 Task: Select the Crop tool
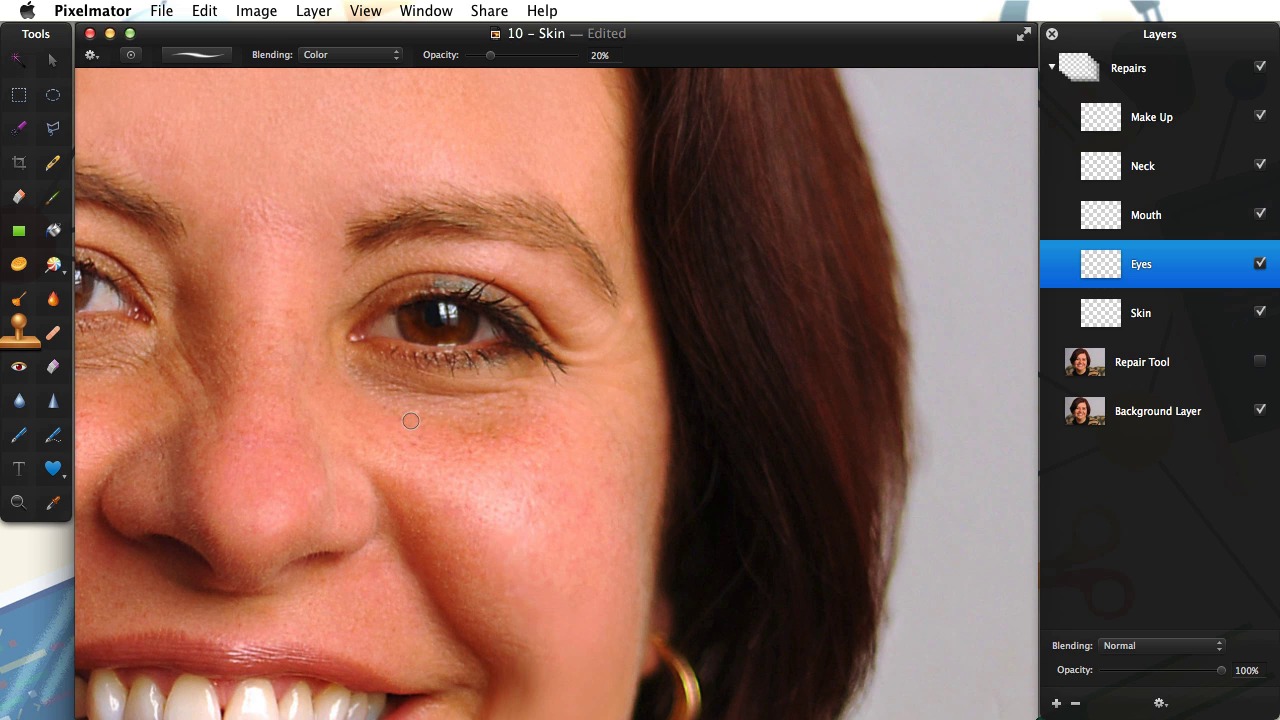[18, 162]
